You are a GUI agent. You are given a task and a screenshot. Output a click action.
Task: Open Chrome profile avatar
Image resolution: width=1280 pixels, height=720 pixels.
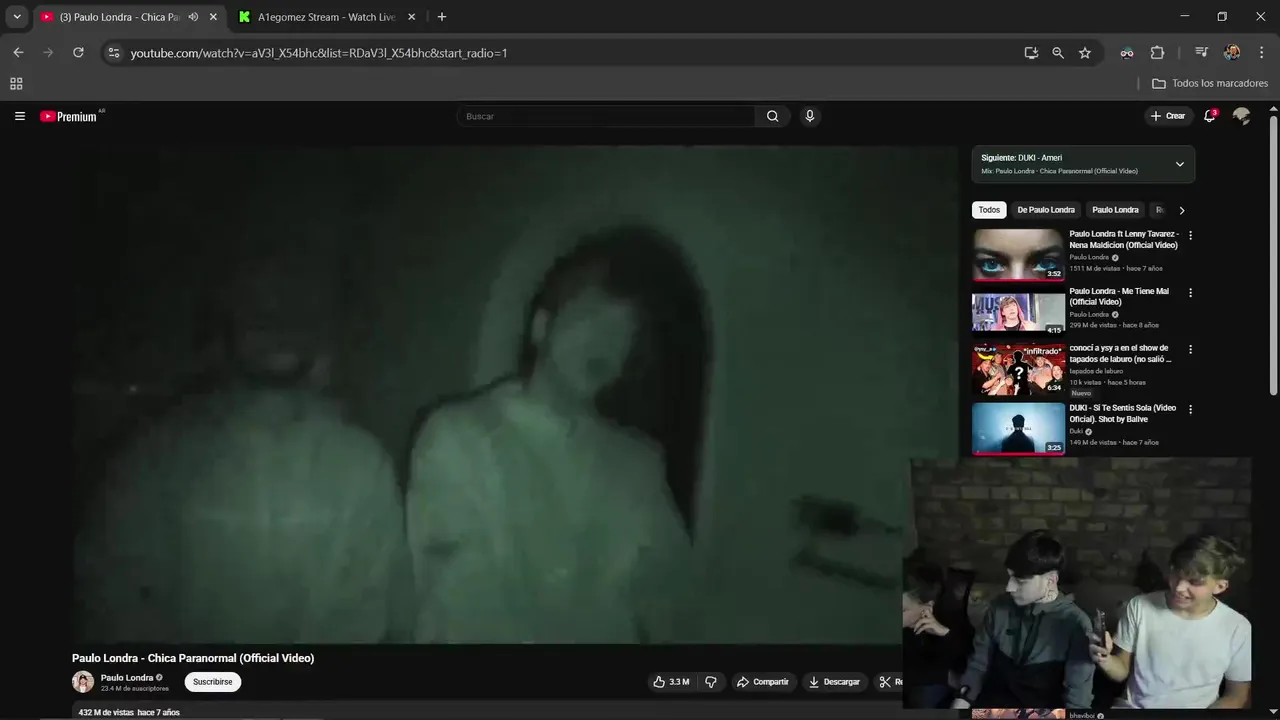coord(1232,53)
